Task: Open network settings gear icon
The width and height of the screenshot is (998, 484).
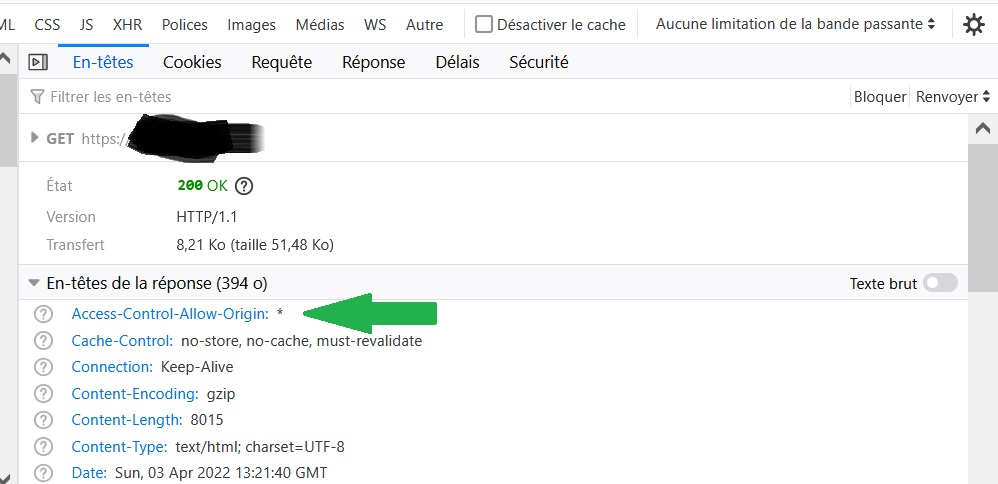Action: point(974,25)
